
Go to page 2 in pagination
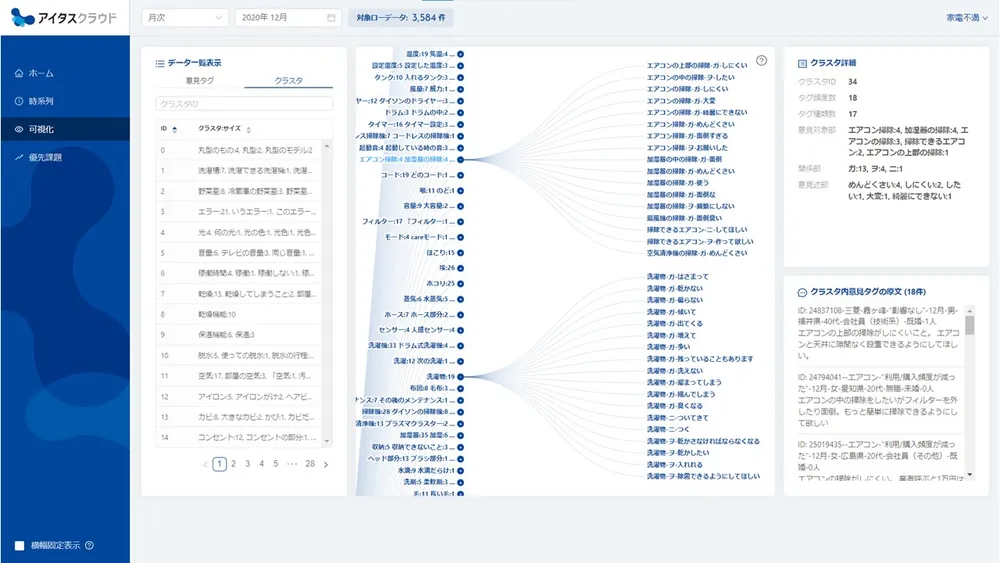click(x=233, y=464)
